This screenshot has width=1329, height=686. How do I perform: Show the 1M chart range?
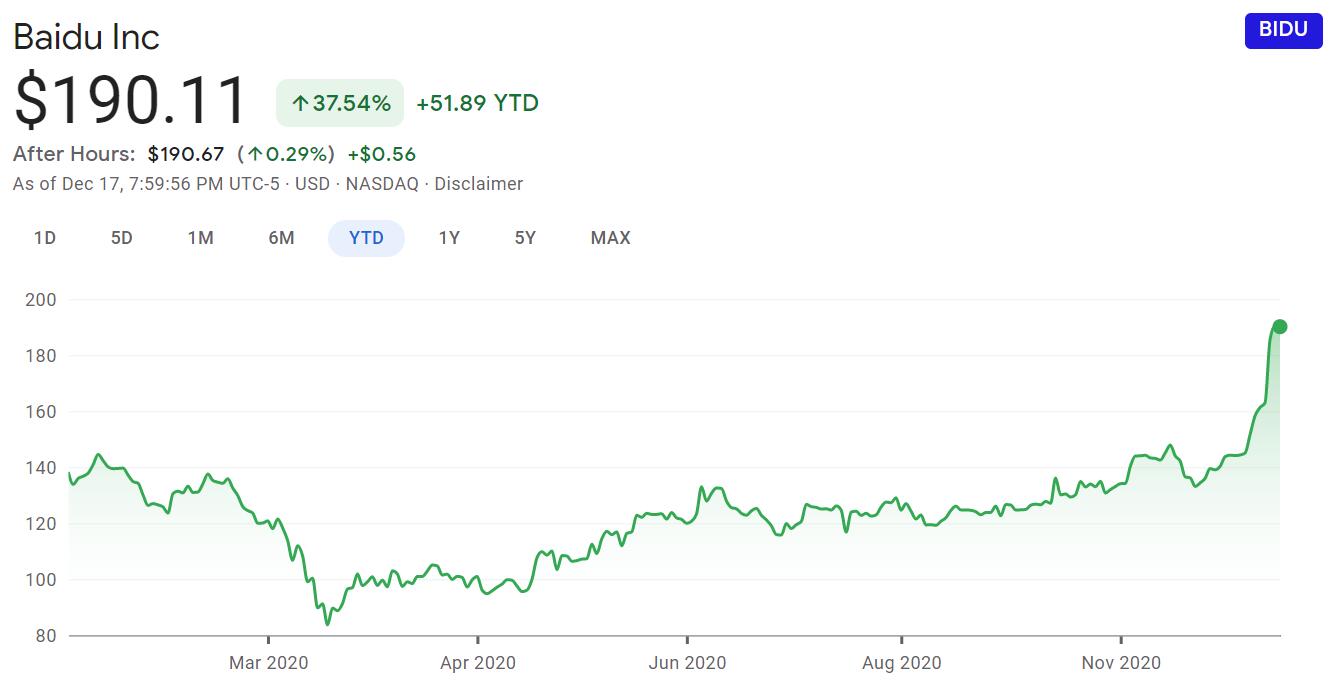pyautogui.click(x=200, y=238)
